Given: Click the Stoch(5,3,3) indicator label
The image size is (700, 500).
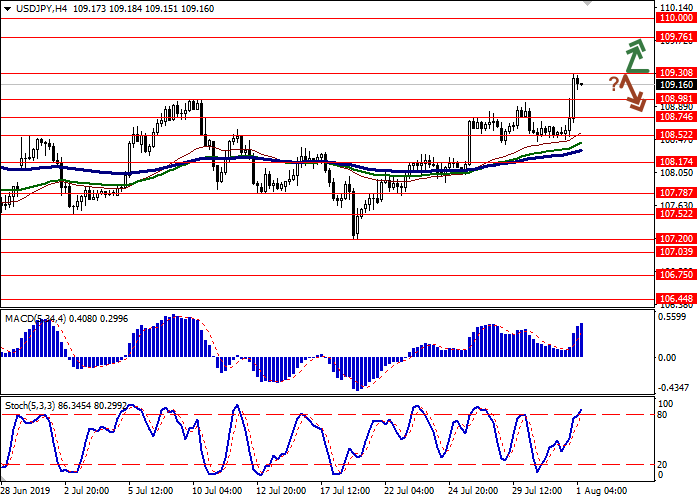Looking at the screenshot, I should pos(30,405).
